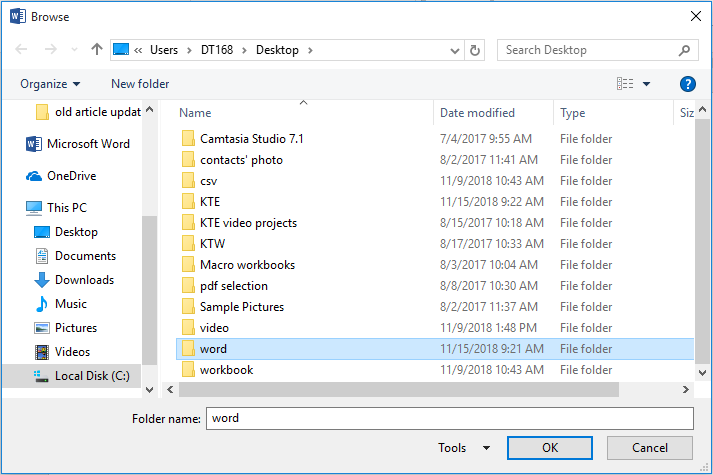Click the Refresh button beside address bar

tap(476, 50)
